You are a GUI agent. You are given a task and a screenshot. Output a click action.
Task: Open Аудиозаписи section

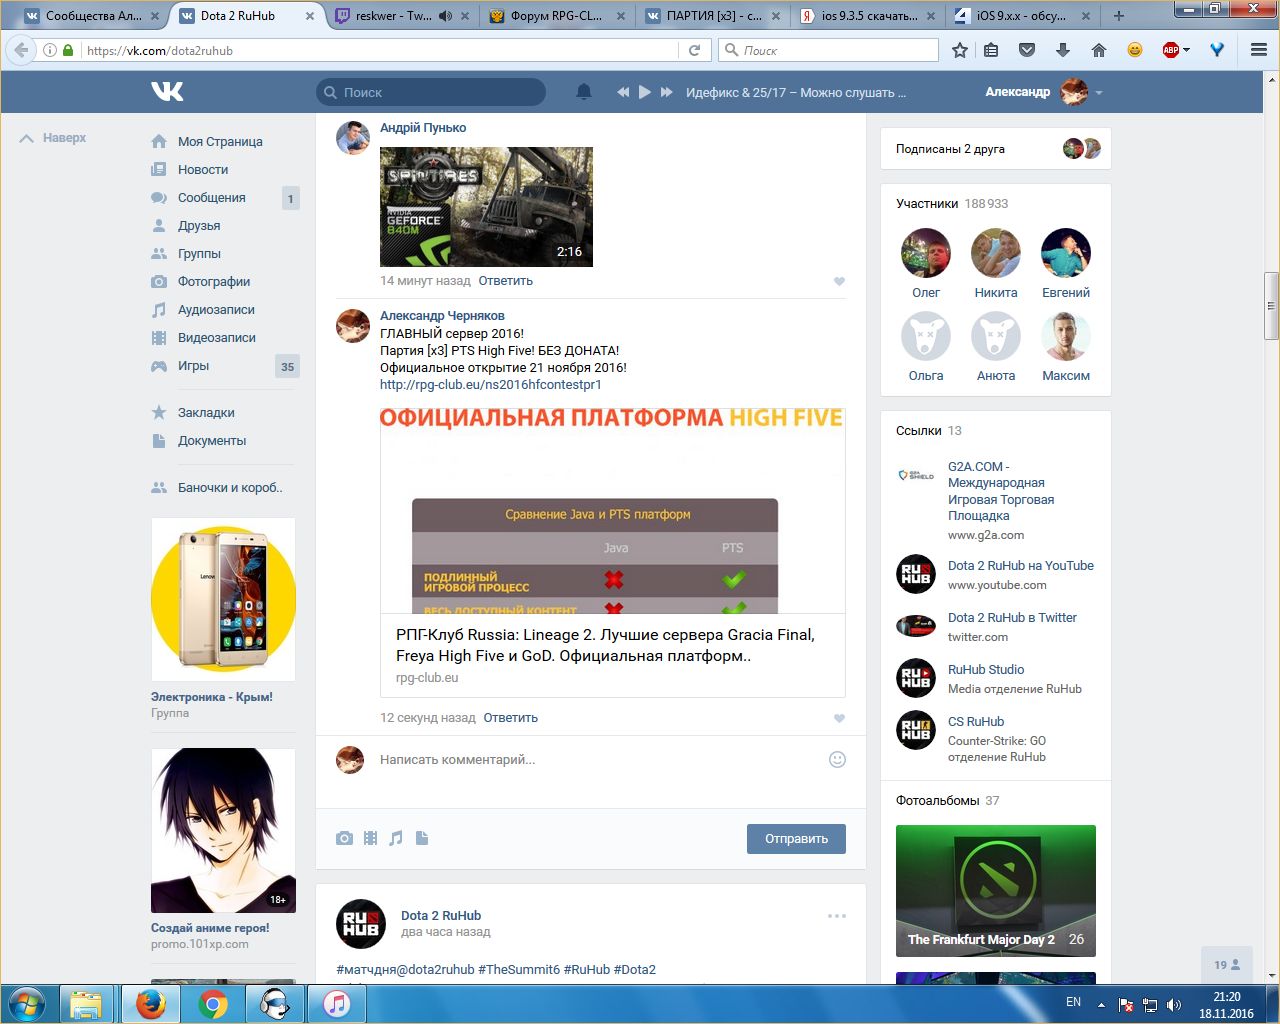[216, 310]
